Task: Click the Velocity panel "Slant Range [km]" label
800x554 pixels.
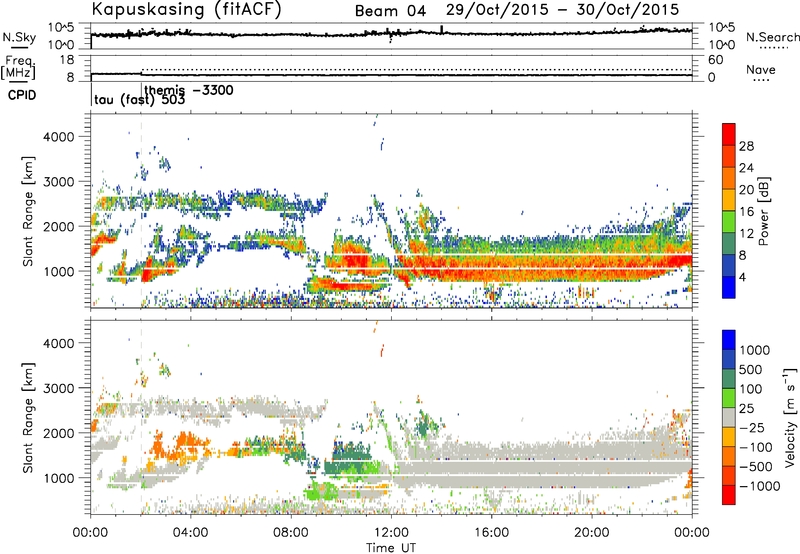Action: pyautogui.click(x=28, y=418)
